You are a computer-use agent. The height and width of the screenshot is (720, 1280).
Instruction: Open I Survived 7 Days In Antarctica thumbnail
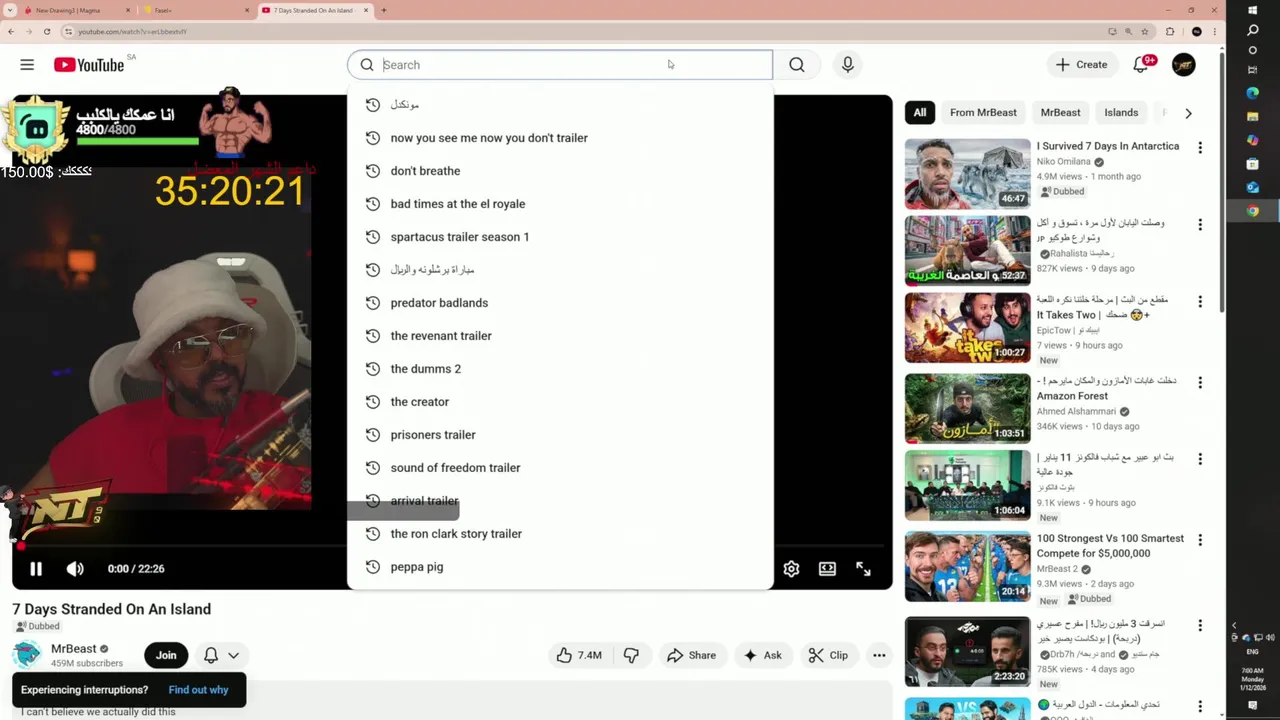coord(967,174)
